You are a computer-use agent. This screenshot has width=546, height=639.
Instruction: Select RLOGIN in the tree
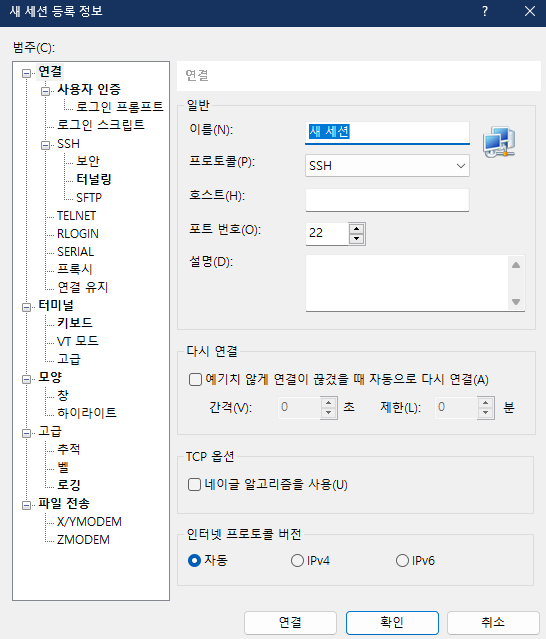point(78,234)
